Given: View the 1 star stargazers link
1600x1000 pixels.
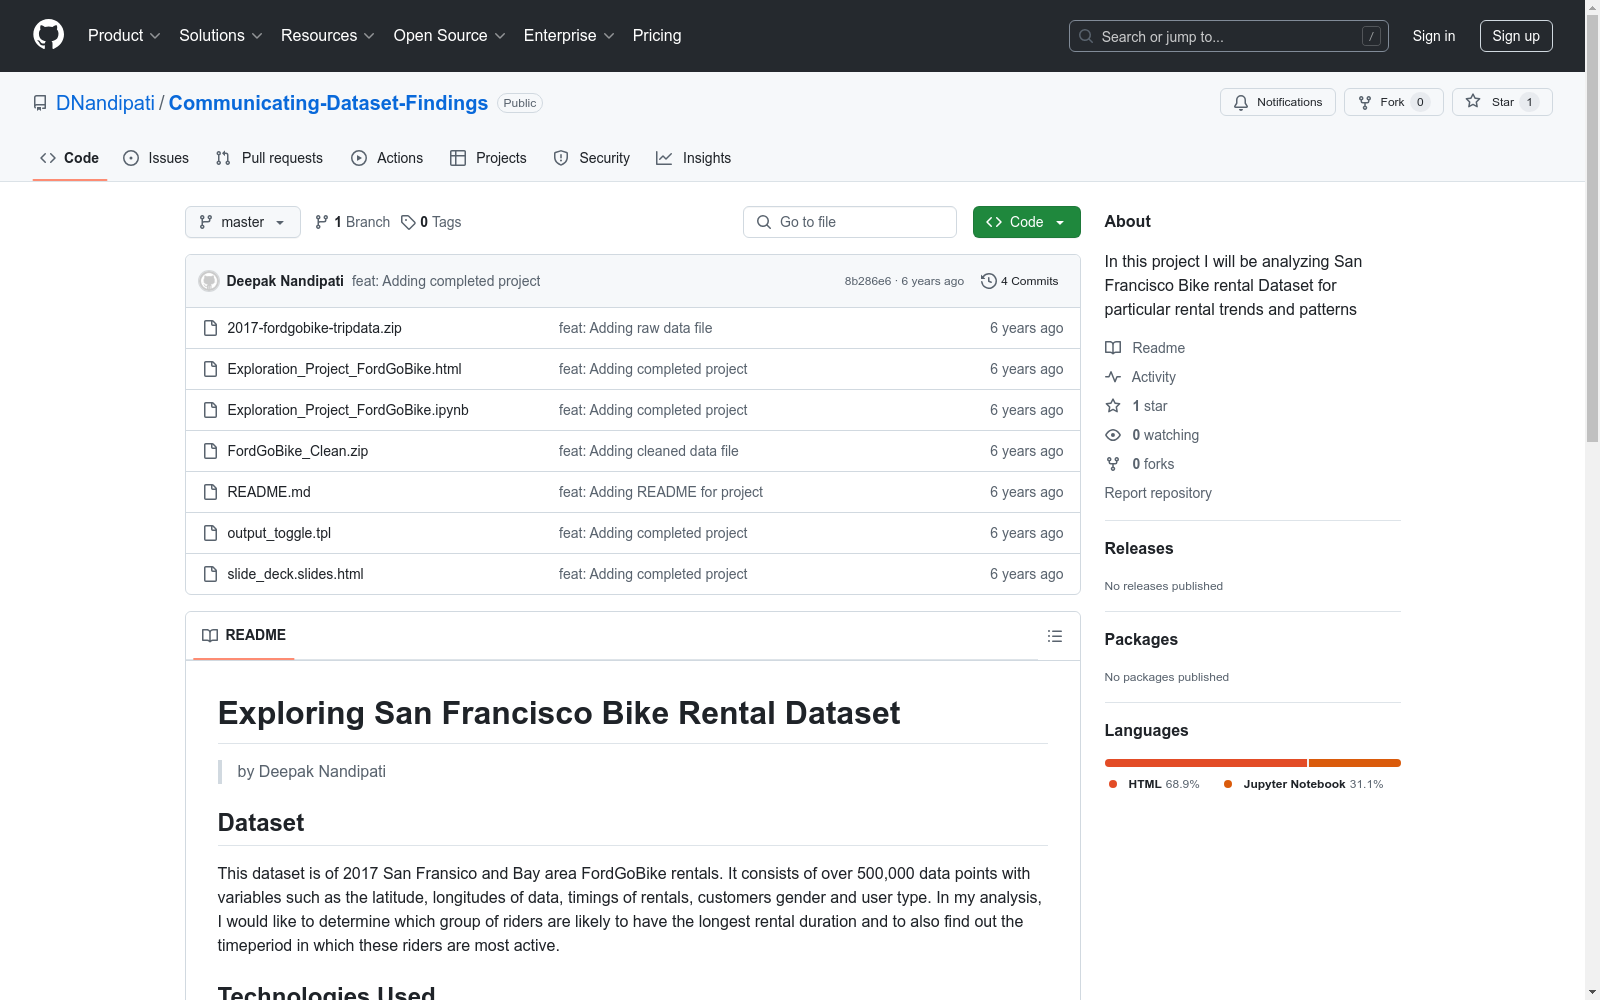Looking at the screenshot, I should pos(1136,406).
